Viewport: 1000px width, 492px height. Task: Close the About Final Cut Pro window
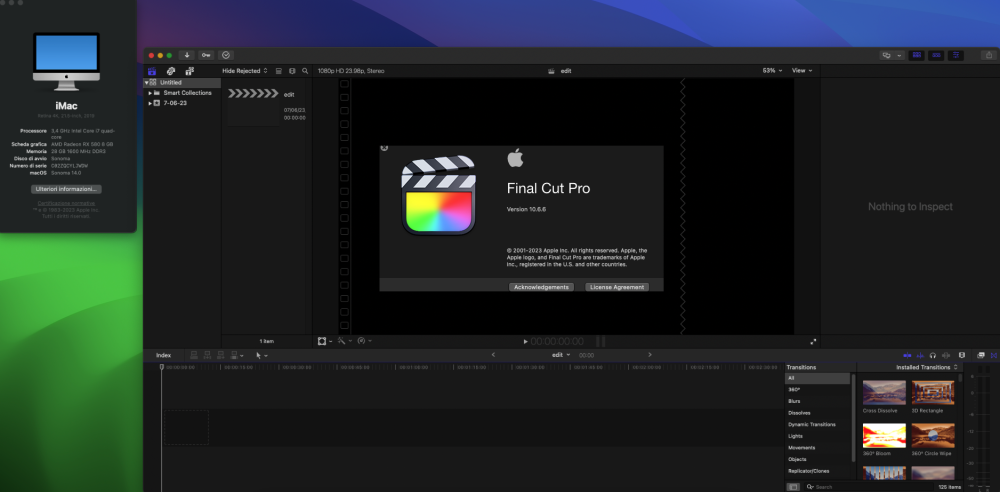pyautogui.click(x=384, y=148)
